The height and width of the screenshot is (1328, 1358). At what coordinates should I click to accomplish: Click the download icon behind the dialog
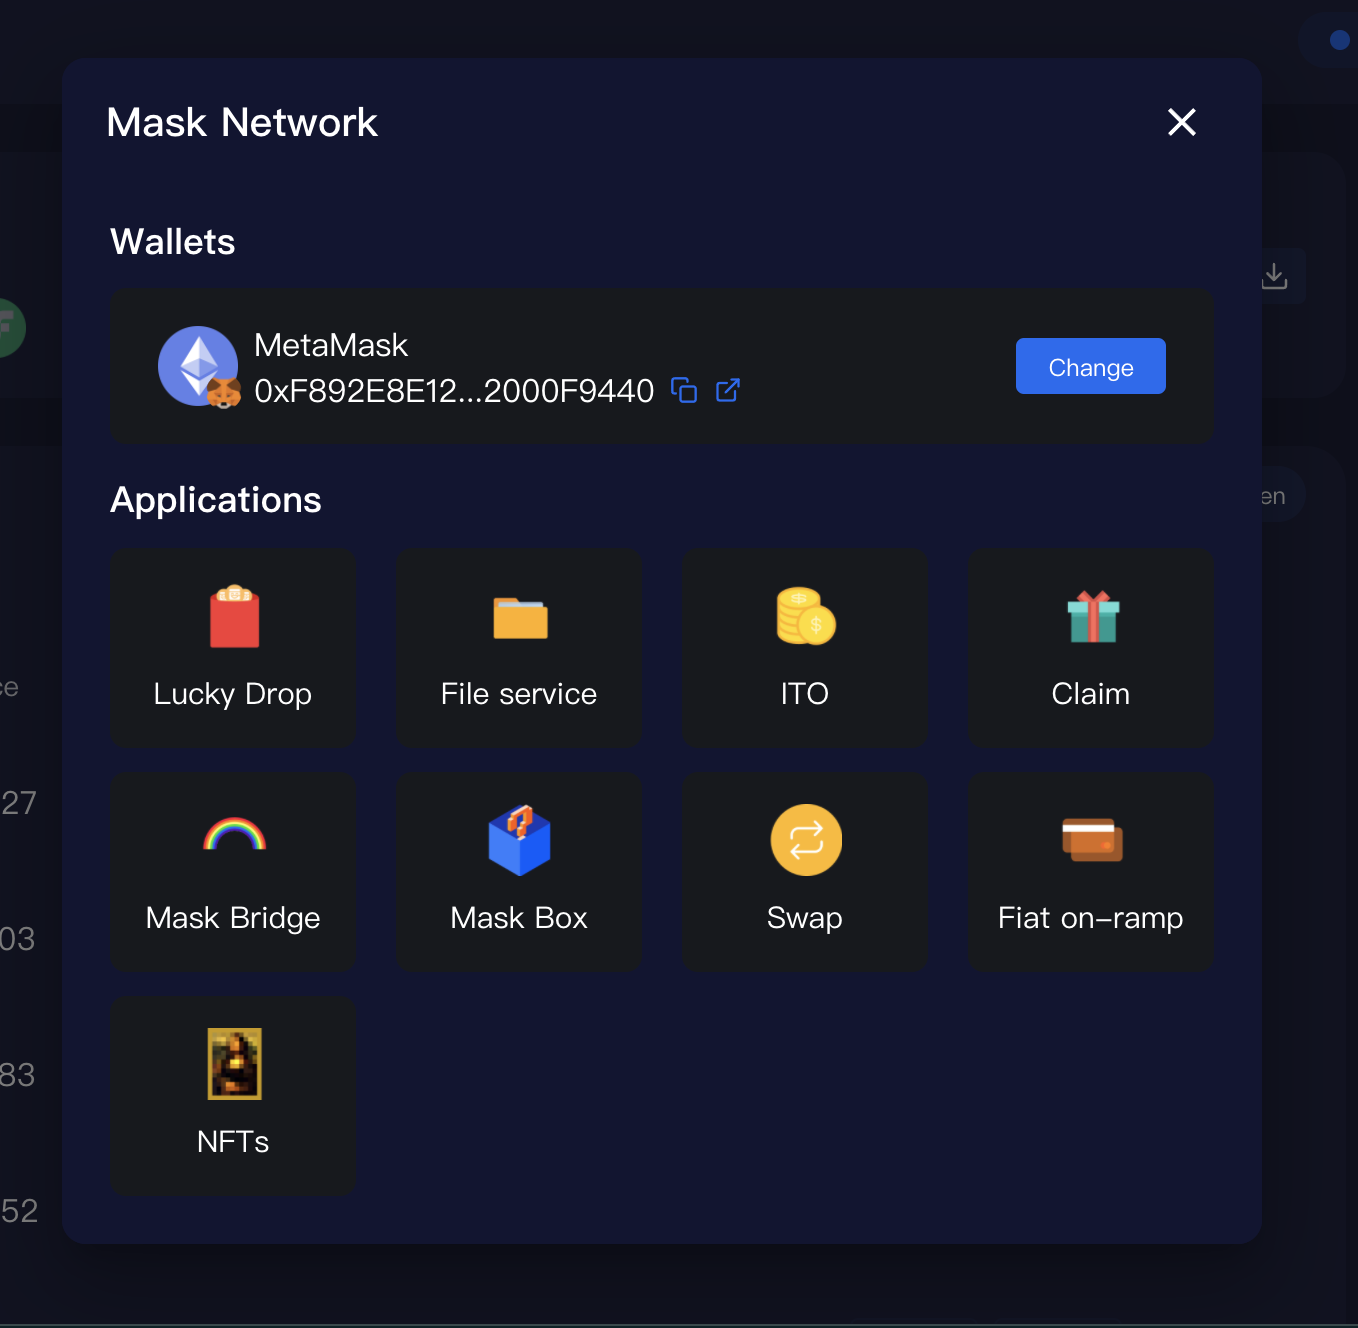click(1274, 276)
